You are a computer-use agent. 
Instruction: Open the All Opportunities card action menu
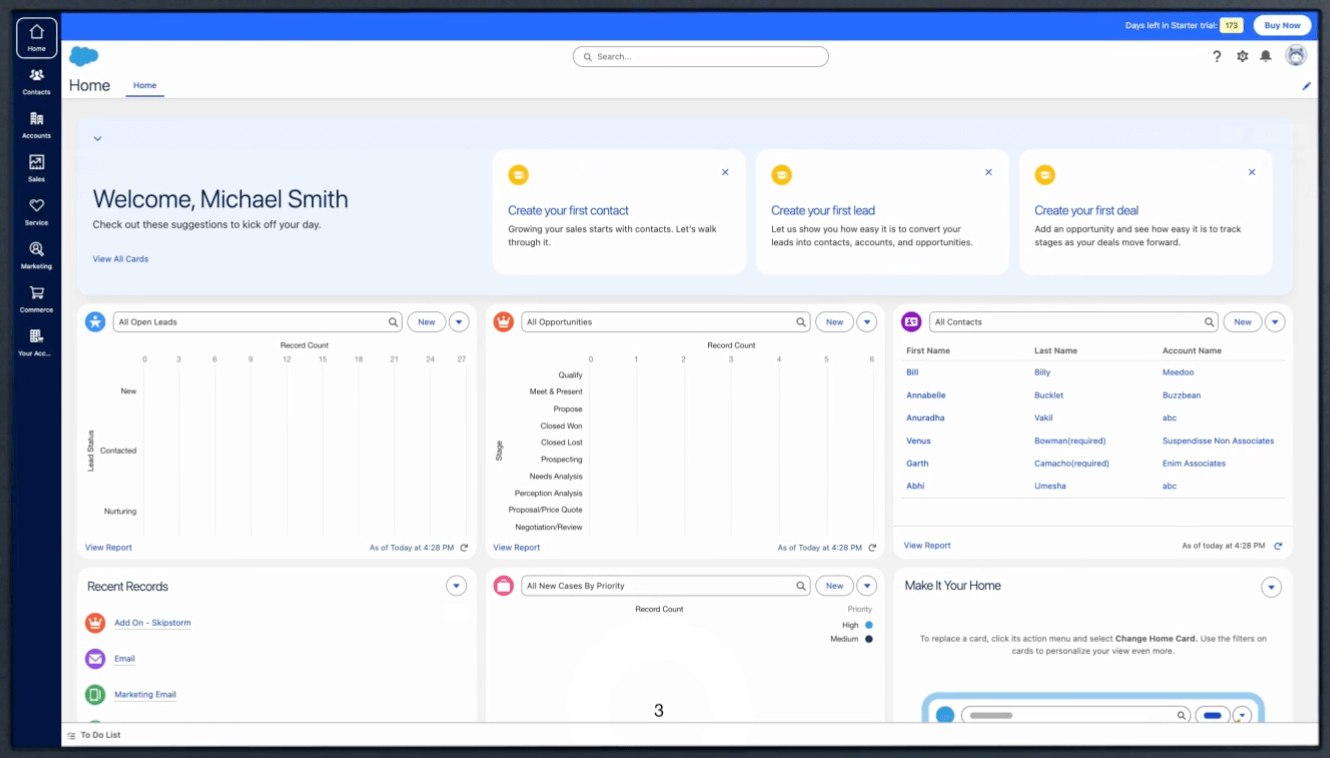[867, 322]
